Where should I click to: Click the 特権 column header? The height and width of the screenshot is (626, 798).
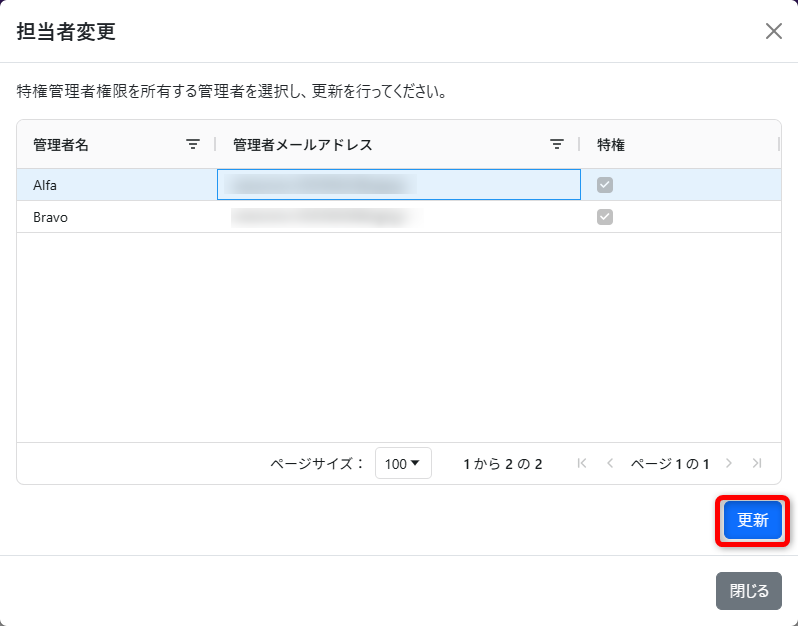point(611,145)
